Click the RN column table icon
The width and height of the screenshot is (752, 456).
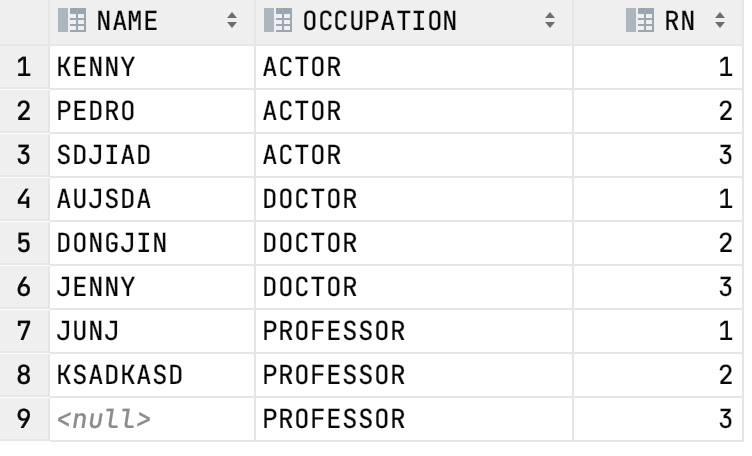[x=640, y=21]
